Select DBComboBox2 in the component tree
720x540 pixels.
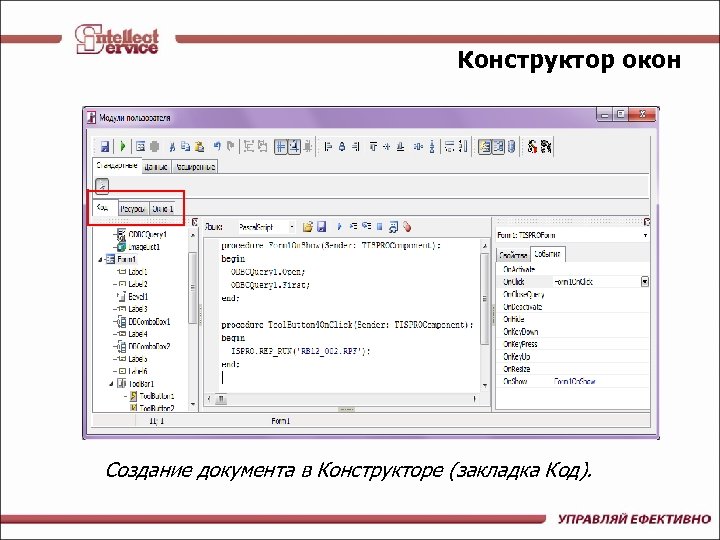pyautogui.click(x=149, y=346)
